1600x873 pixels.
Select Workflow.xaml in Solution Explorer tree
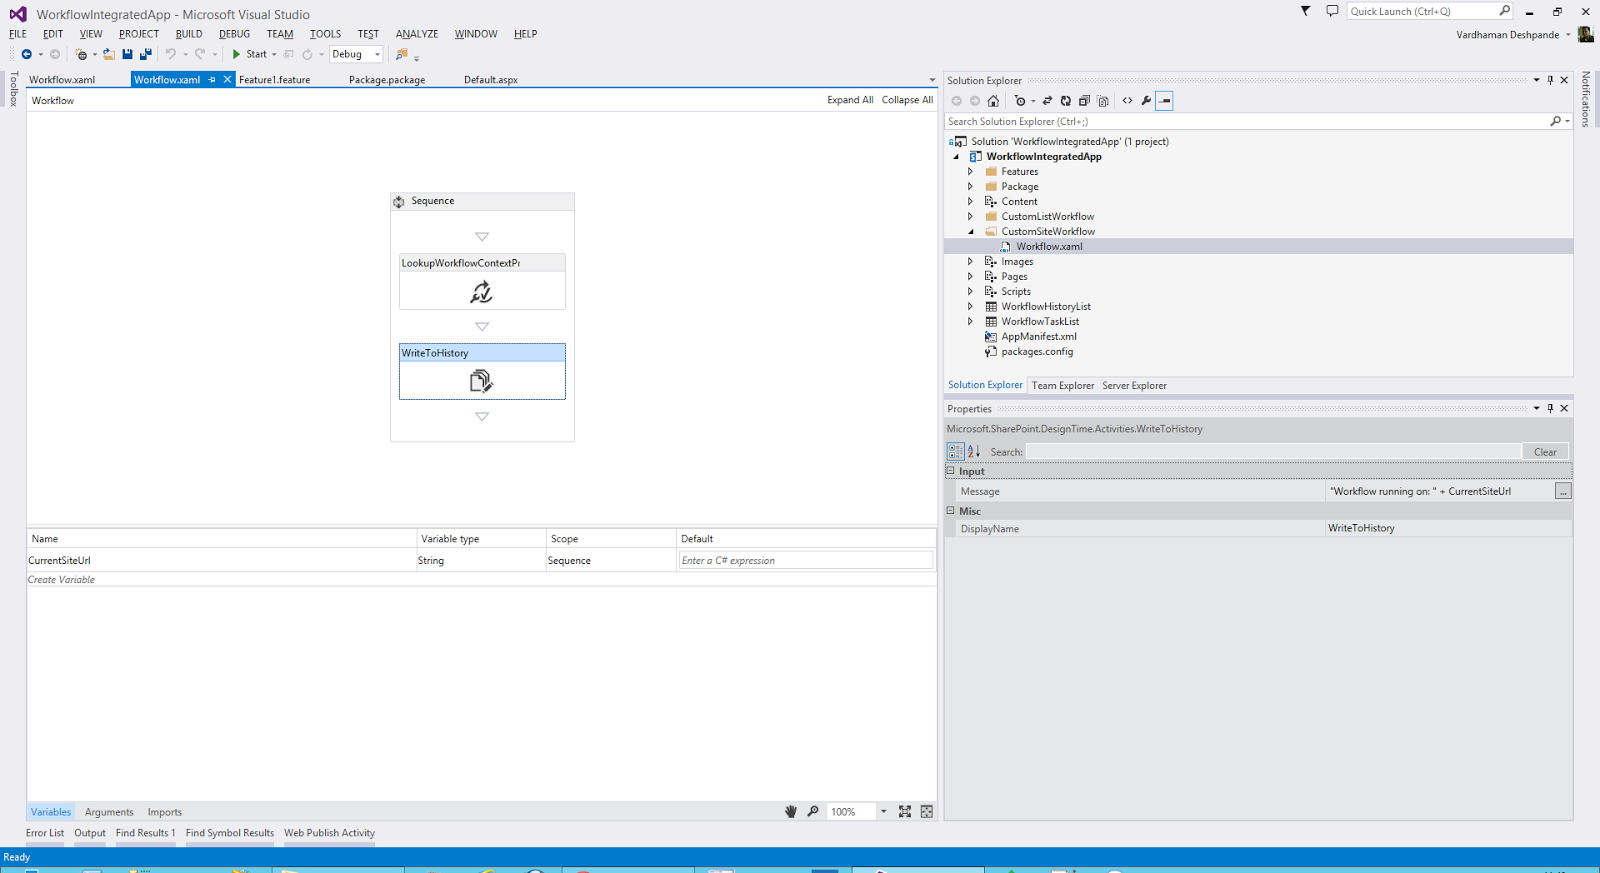(1049, 247)
